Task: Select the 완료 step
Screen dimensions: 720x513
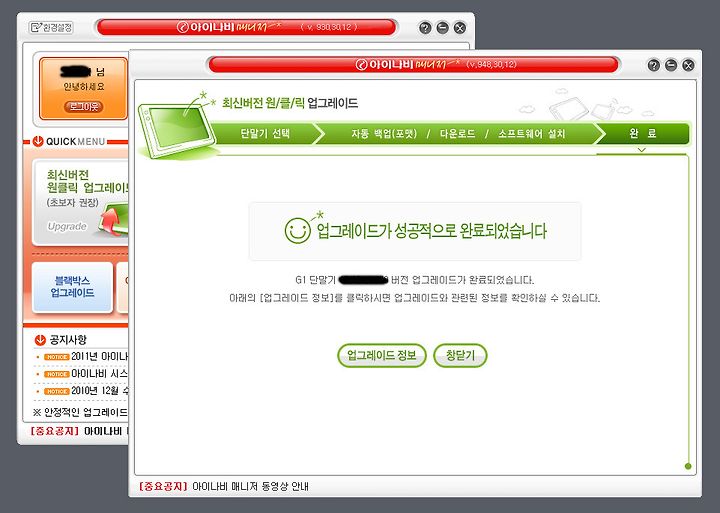Action: [x=643, y=134]
